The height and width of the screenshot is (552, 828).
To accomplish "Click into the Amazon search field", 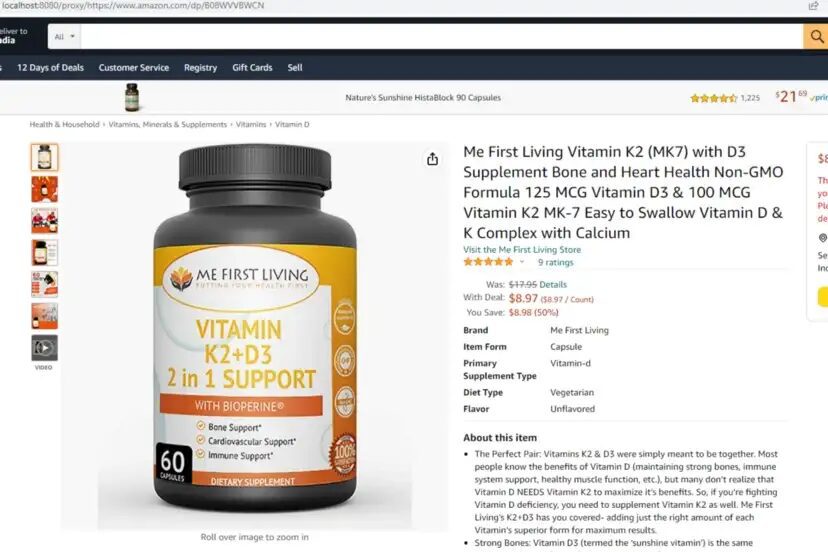I will tap(442, 36).
